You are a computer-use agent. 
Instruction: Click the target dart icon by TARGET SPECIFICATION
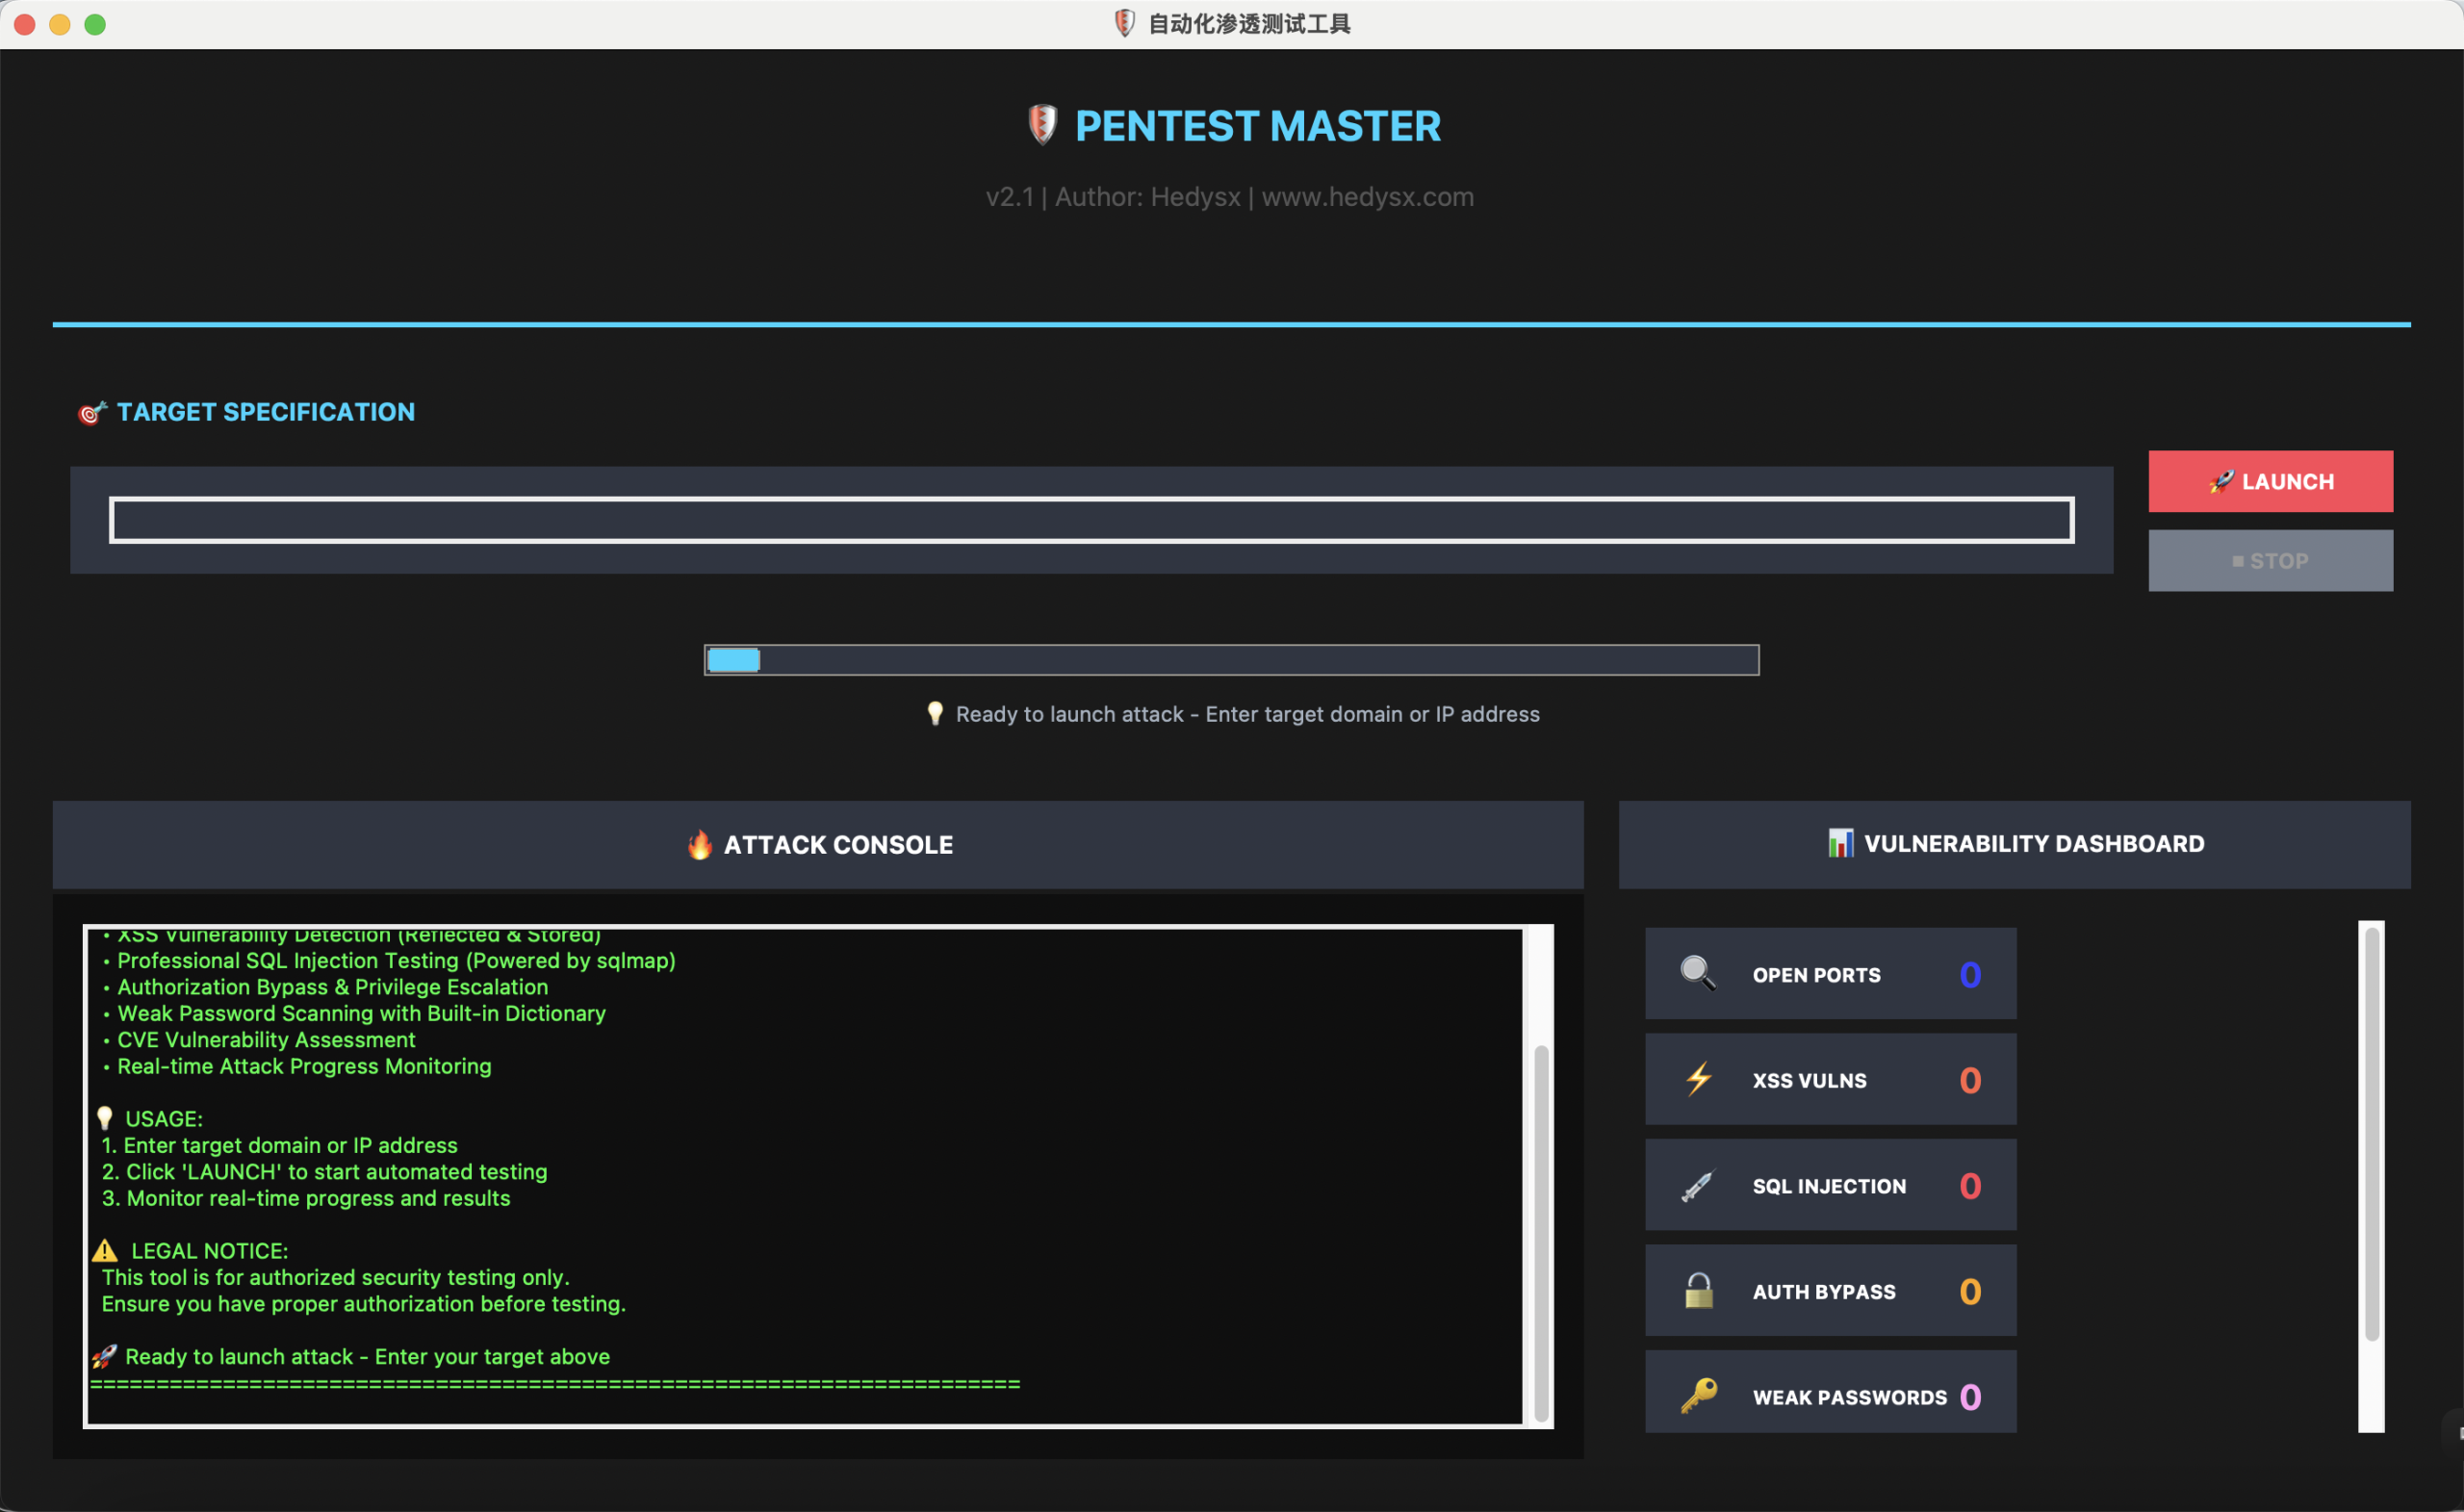pos(92,412)
